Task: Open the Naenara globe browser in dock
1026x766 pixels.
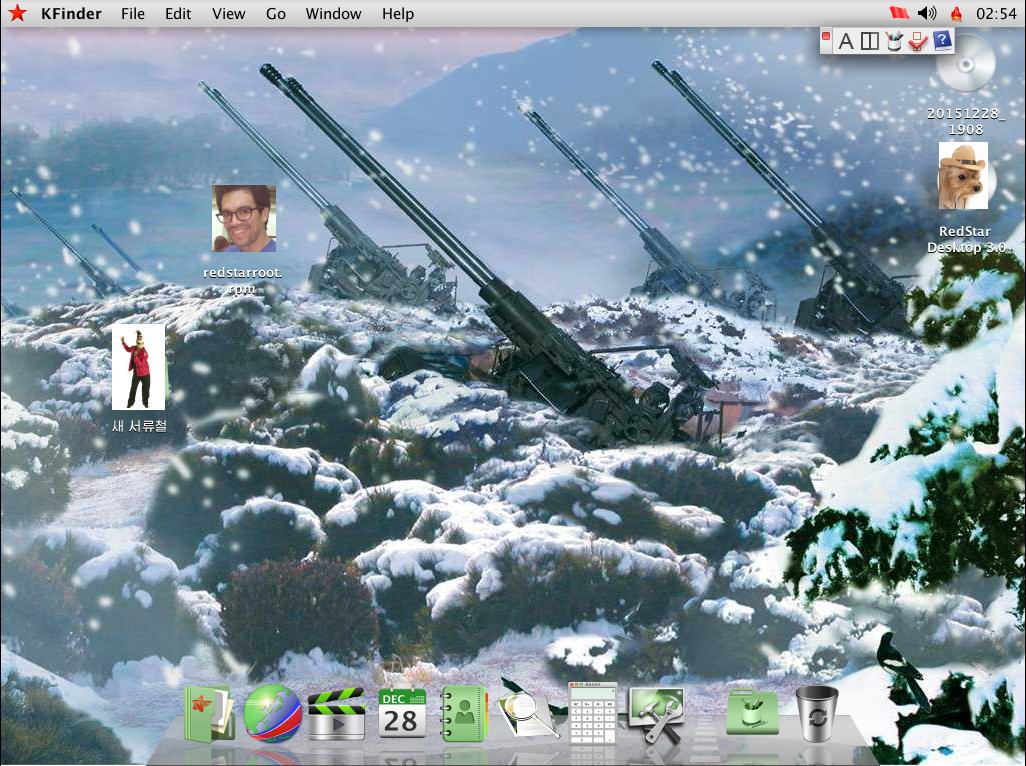Action: click(x=272, y=712)
